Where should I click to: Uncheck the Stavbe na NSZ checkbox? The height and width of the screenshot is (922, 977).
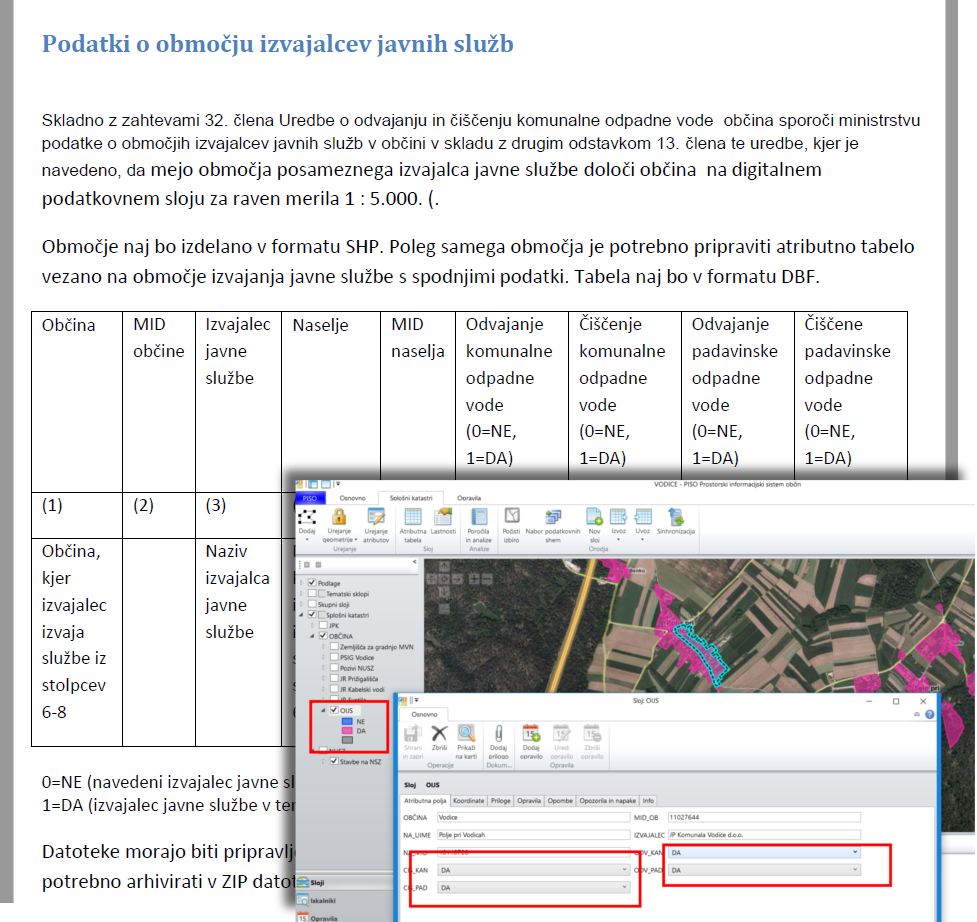(335, 761)
